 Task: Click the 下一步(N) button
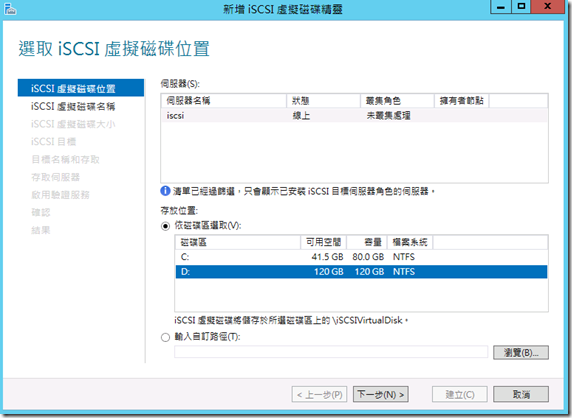pos(380,394)
